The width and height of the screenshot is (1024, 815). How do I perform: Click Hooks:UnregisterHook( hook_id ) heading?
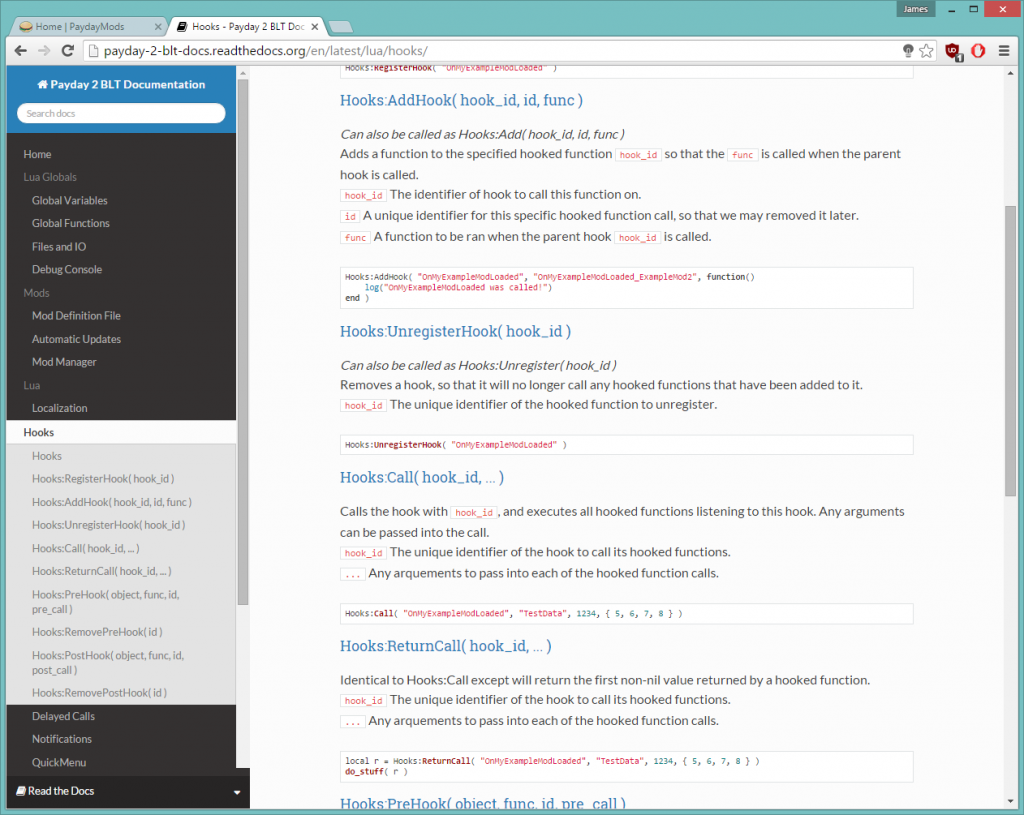pos(455,331)
